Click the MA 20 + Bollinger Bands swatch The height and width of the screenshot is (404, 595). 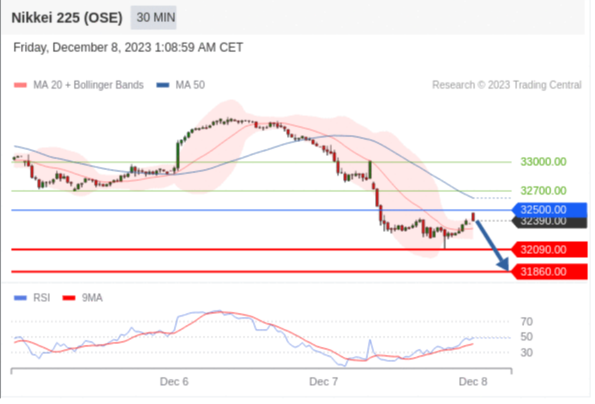20,85
